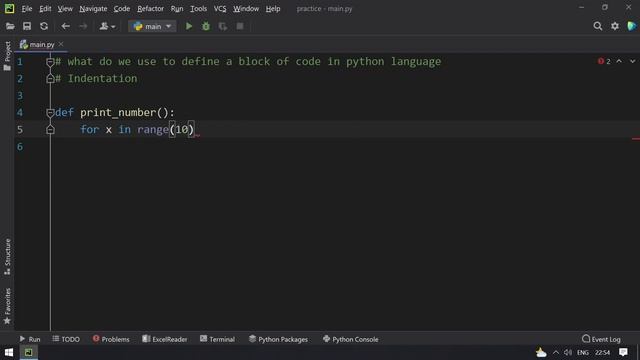This screenshot has width=640, height=360.
Task: Run main with the green play icon
Action: point(189,27)
